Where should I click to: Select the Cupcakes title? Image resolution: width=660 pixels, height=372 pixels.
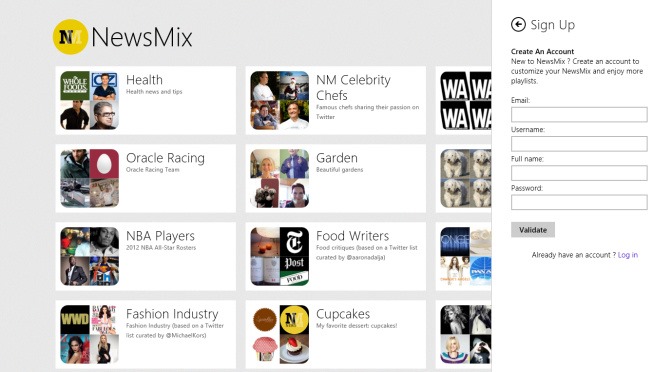click(x=343, y=314)
